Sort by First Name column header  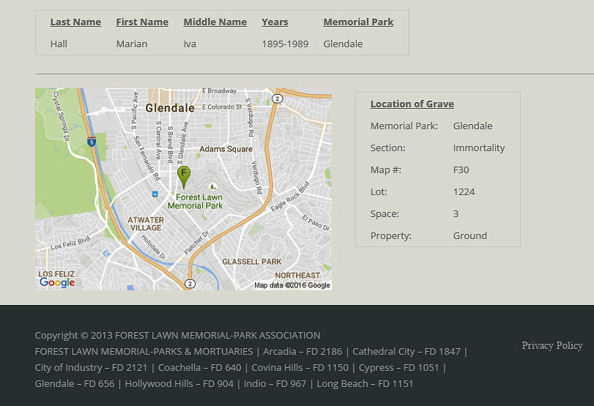coord(142,22)
